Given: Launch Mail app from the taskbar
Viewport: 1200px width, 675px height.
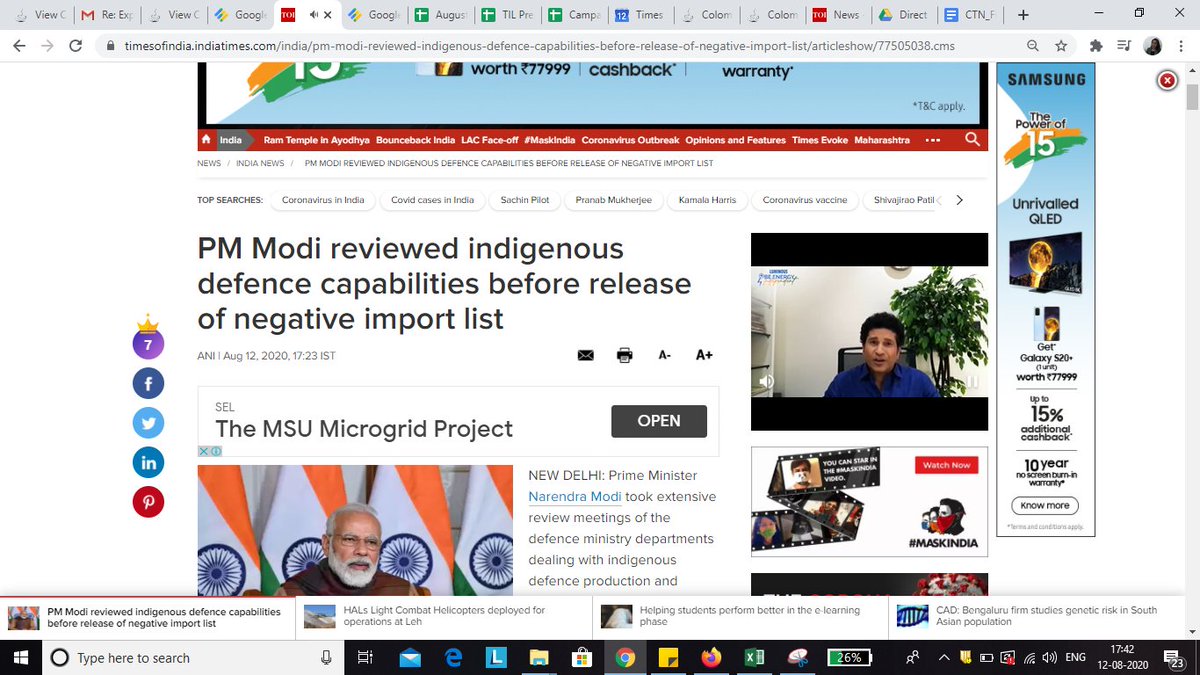Looking at the screenshot, I should point(410,657).
